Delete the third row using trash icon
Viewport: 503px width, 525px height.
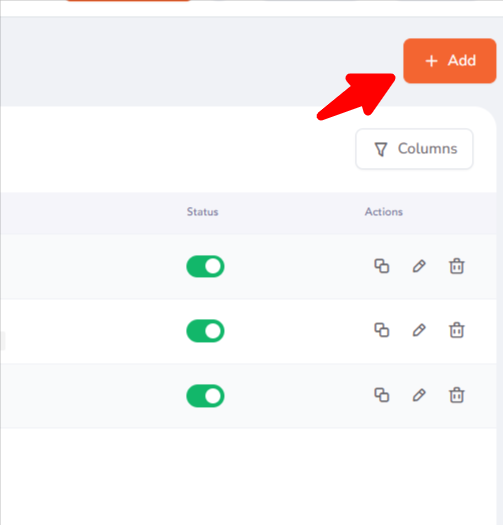(456, 395)
